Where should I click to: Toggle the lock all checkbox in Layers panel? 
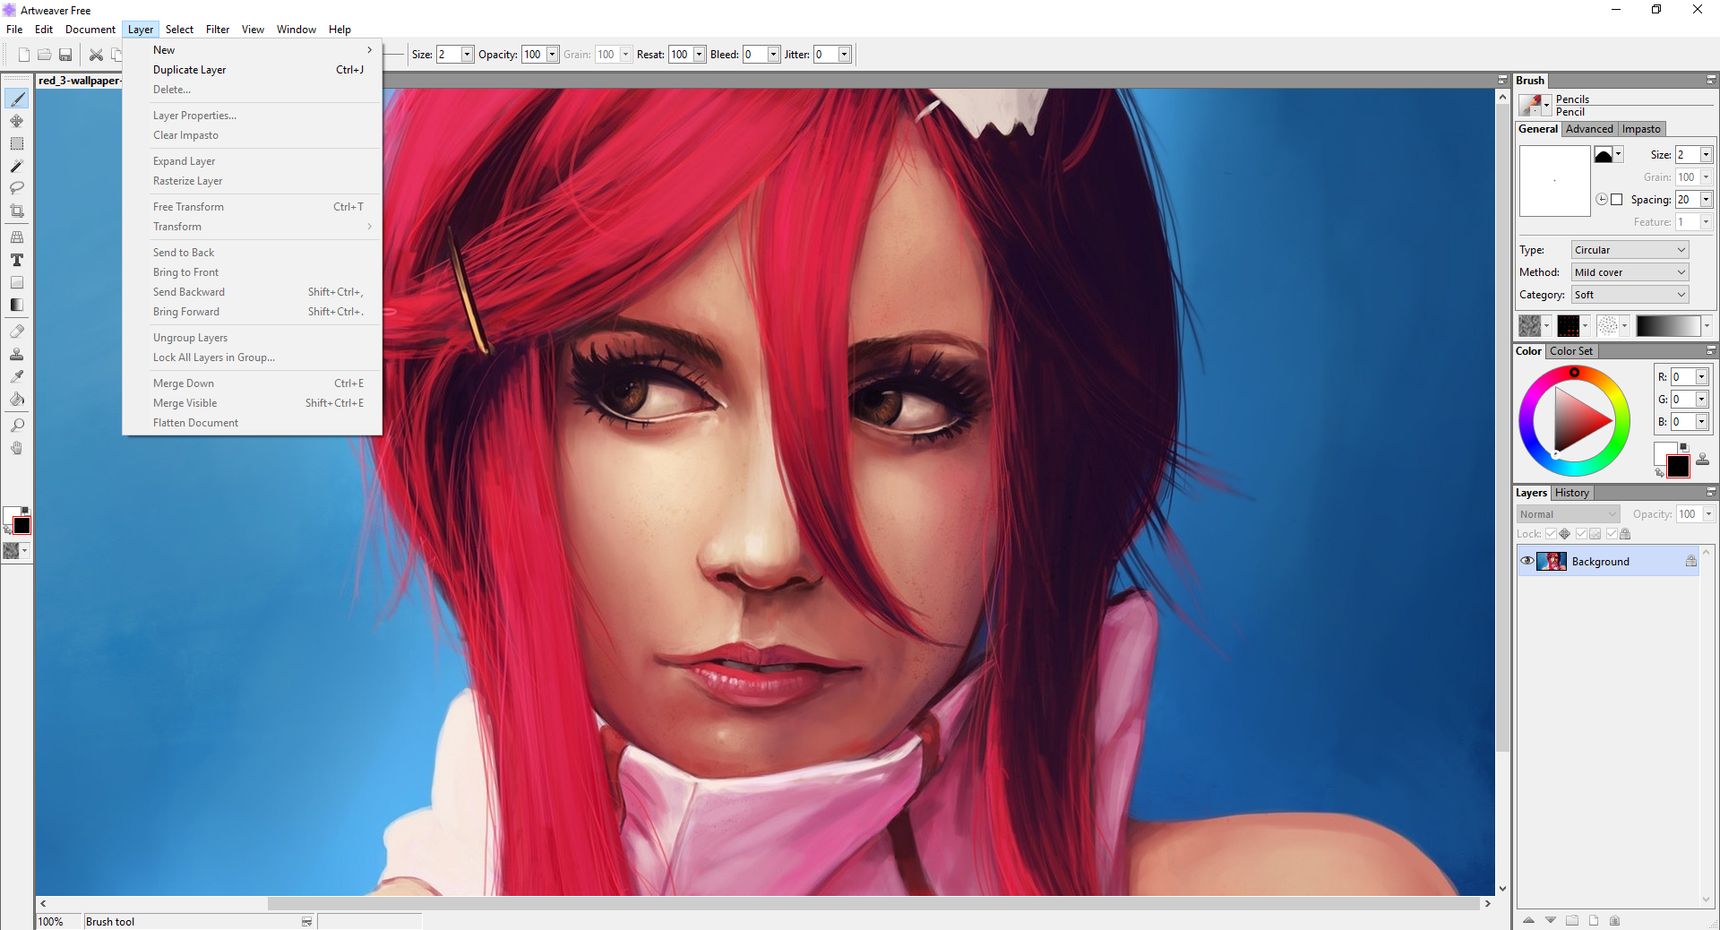(x=1612, y=534)
